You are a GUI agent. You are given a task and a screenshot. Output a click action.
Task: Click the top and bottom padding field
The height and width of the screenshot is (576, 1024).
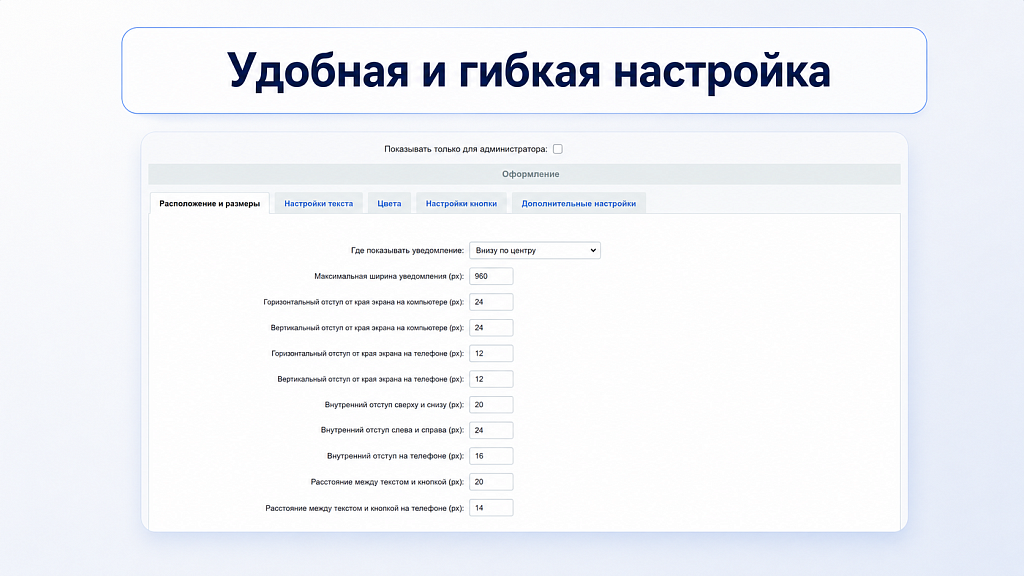click(x=491, y=405)
